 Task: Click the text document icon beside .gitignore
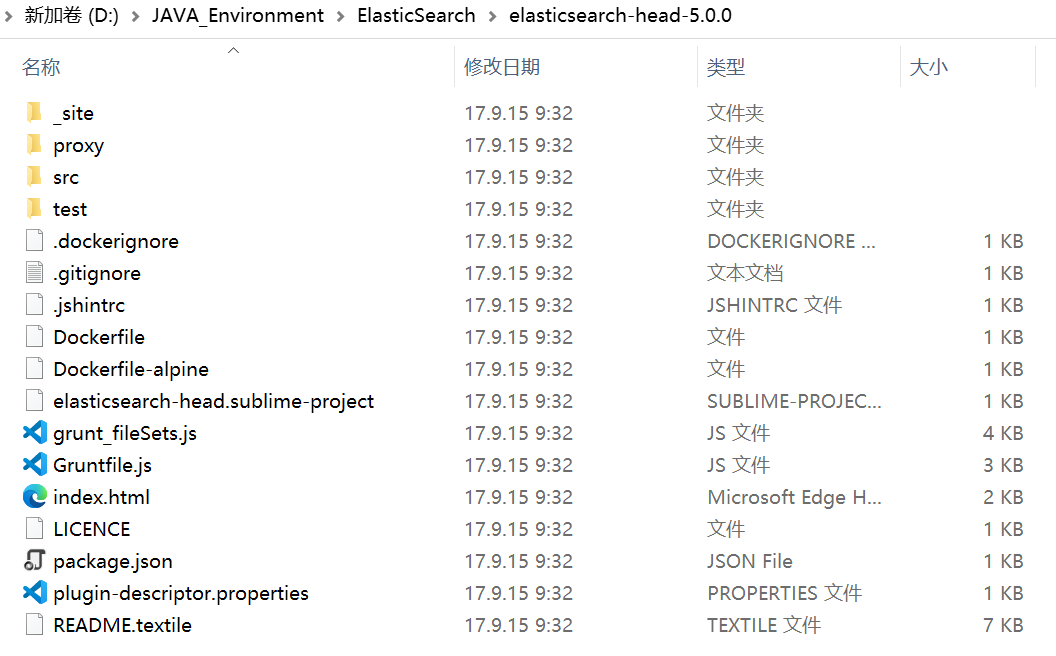35,273
